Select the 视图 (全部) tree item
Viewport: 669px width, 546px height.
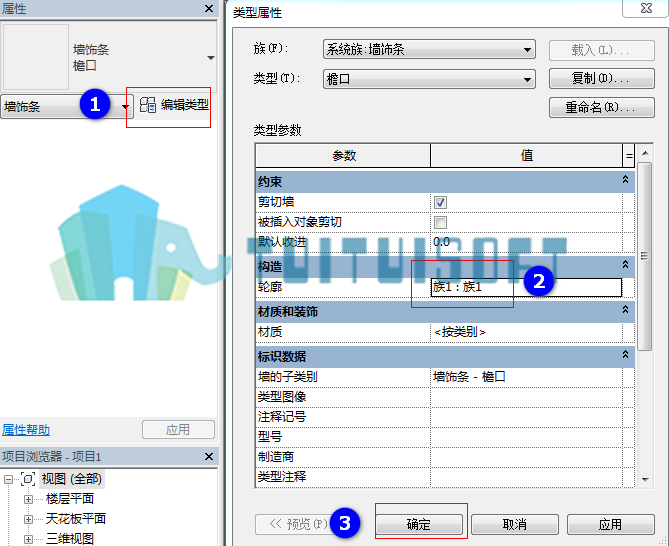tap(72, 479)
